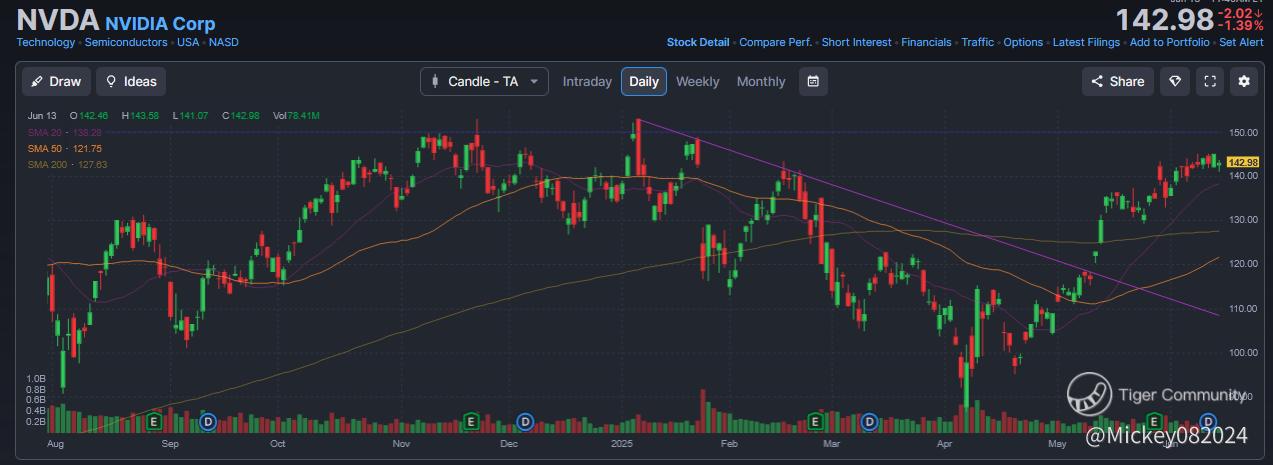Click the 150.00 price axis label
Viewport: 1273px width, 465px height.
coord(1243,132)
